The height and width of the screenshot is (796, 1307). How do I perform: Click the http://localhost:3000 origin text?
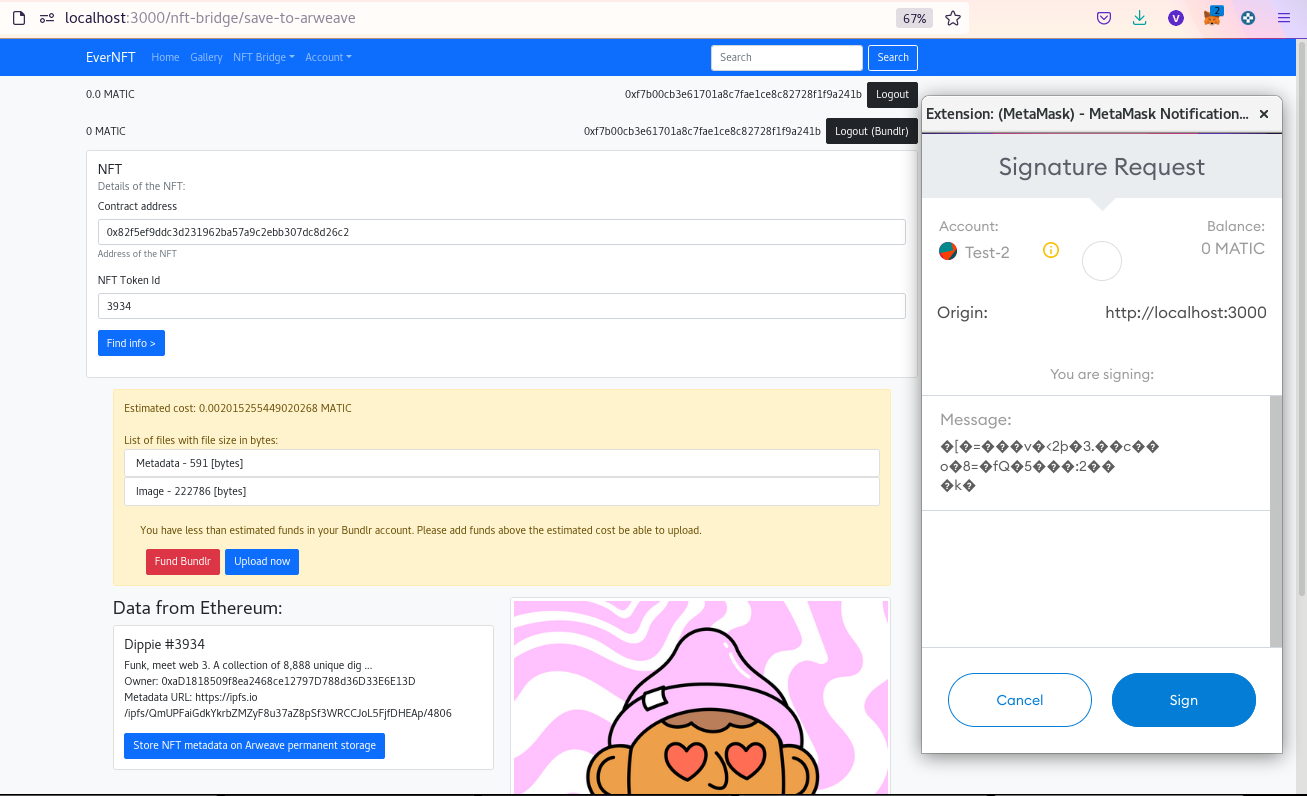(1186, 313)
